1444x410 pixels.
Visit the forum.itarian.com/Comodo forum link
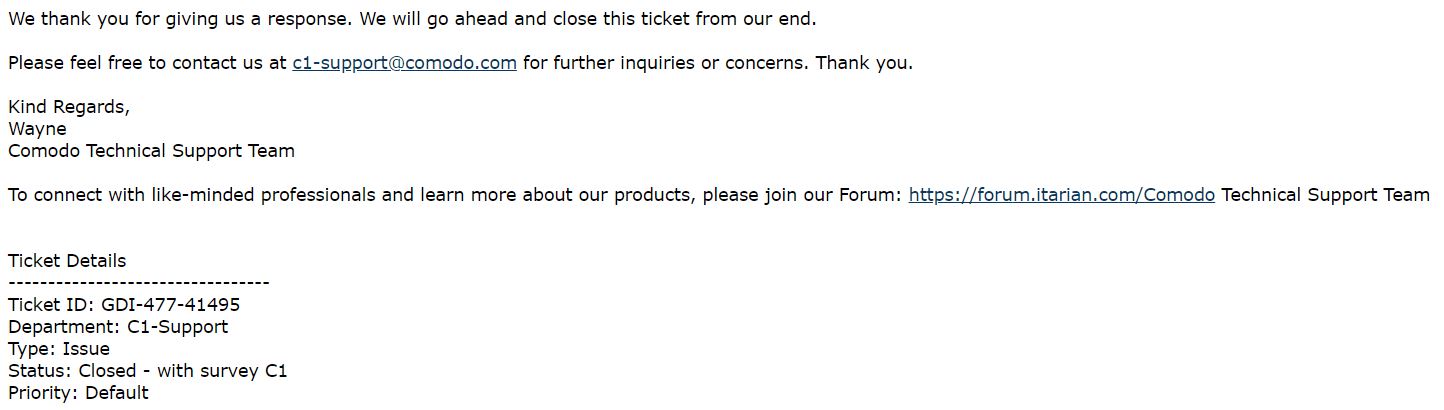click(1061, 195)
